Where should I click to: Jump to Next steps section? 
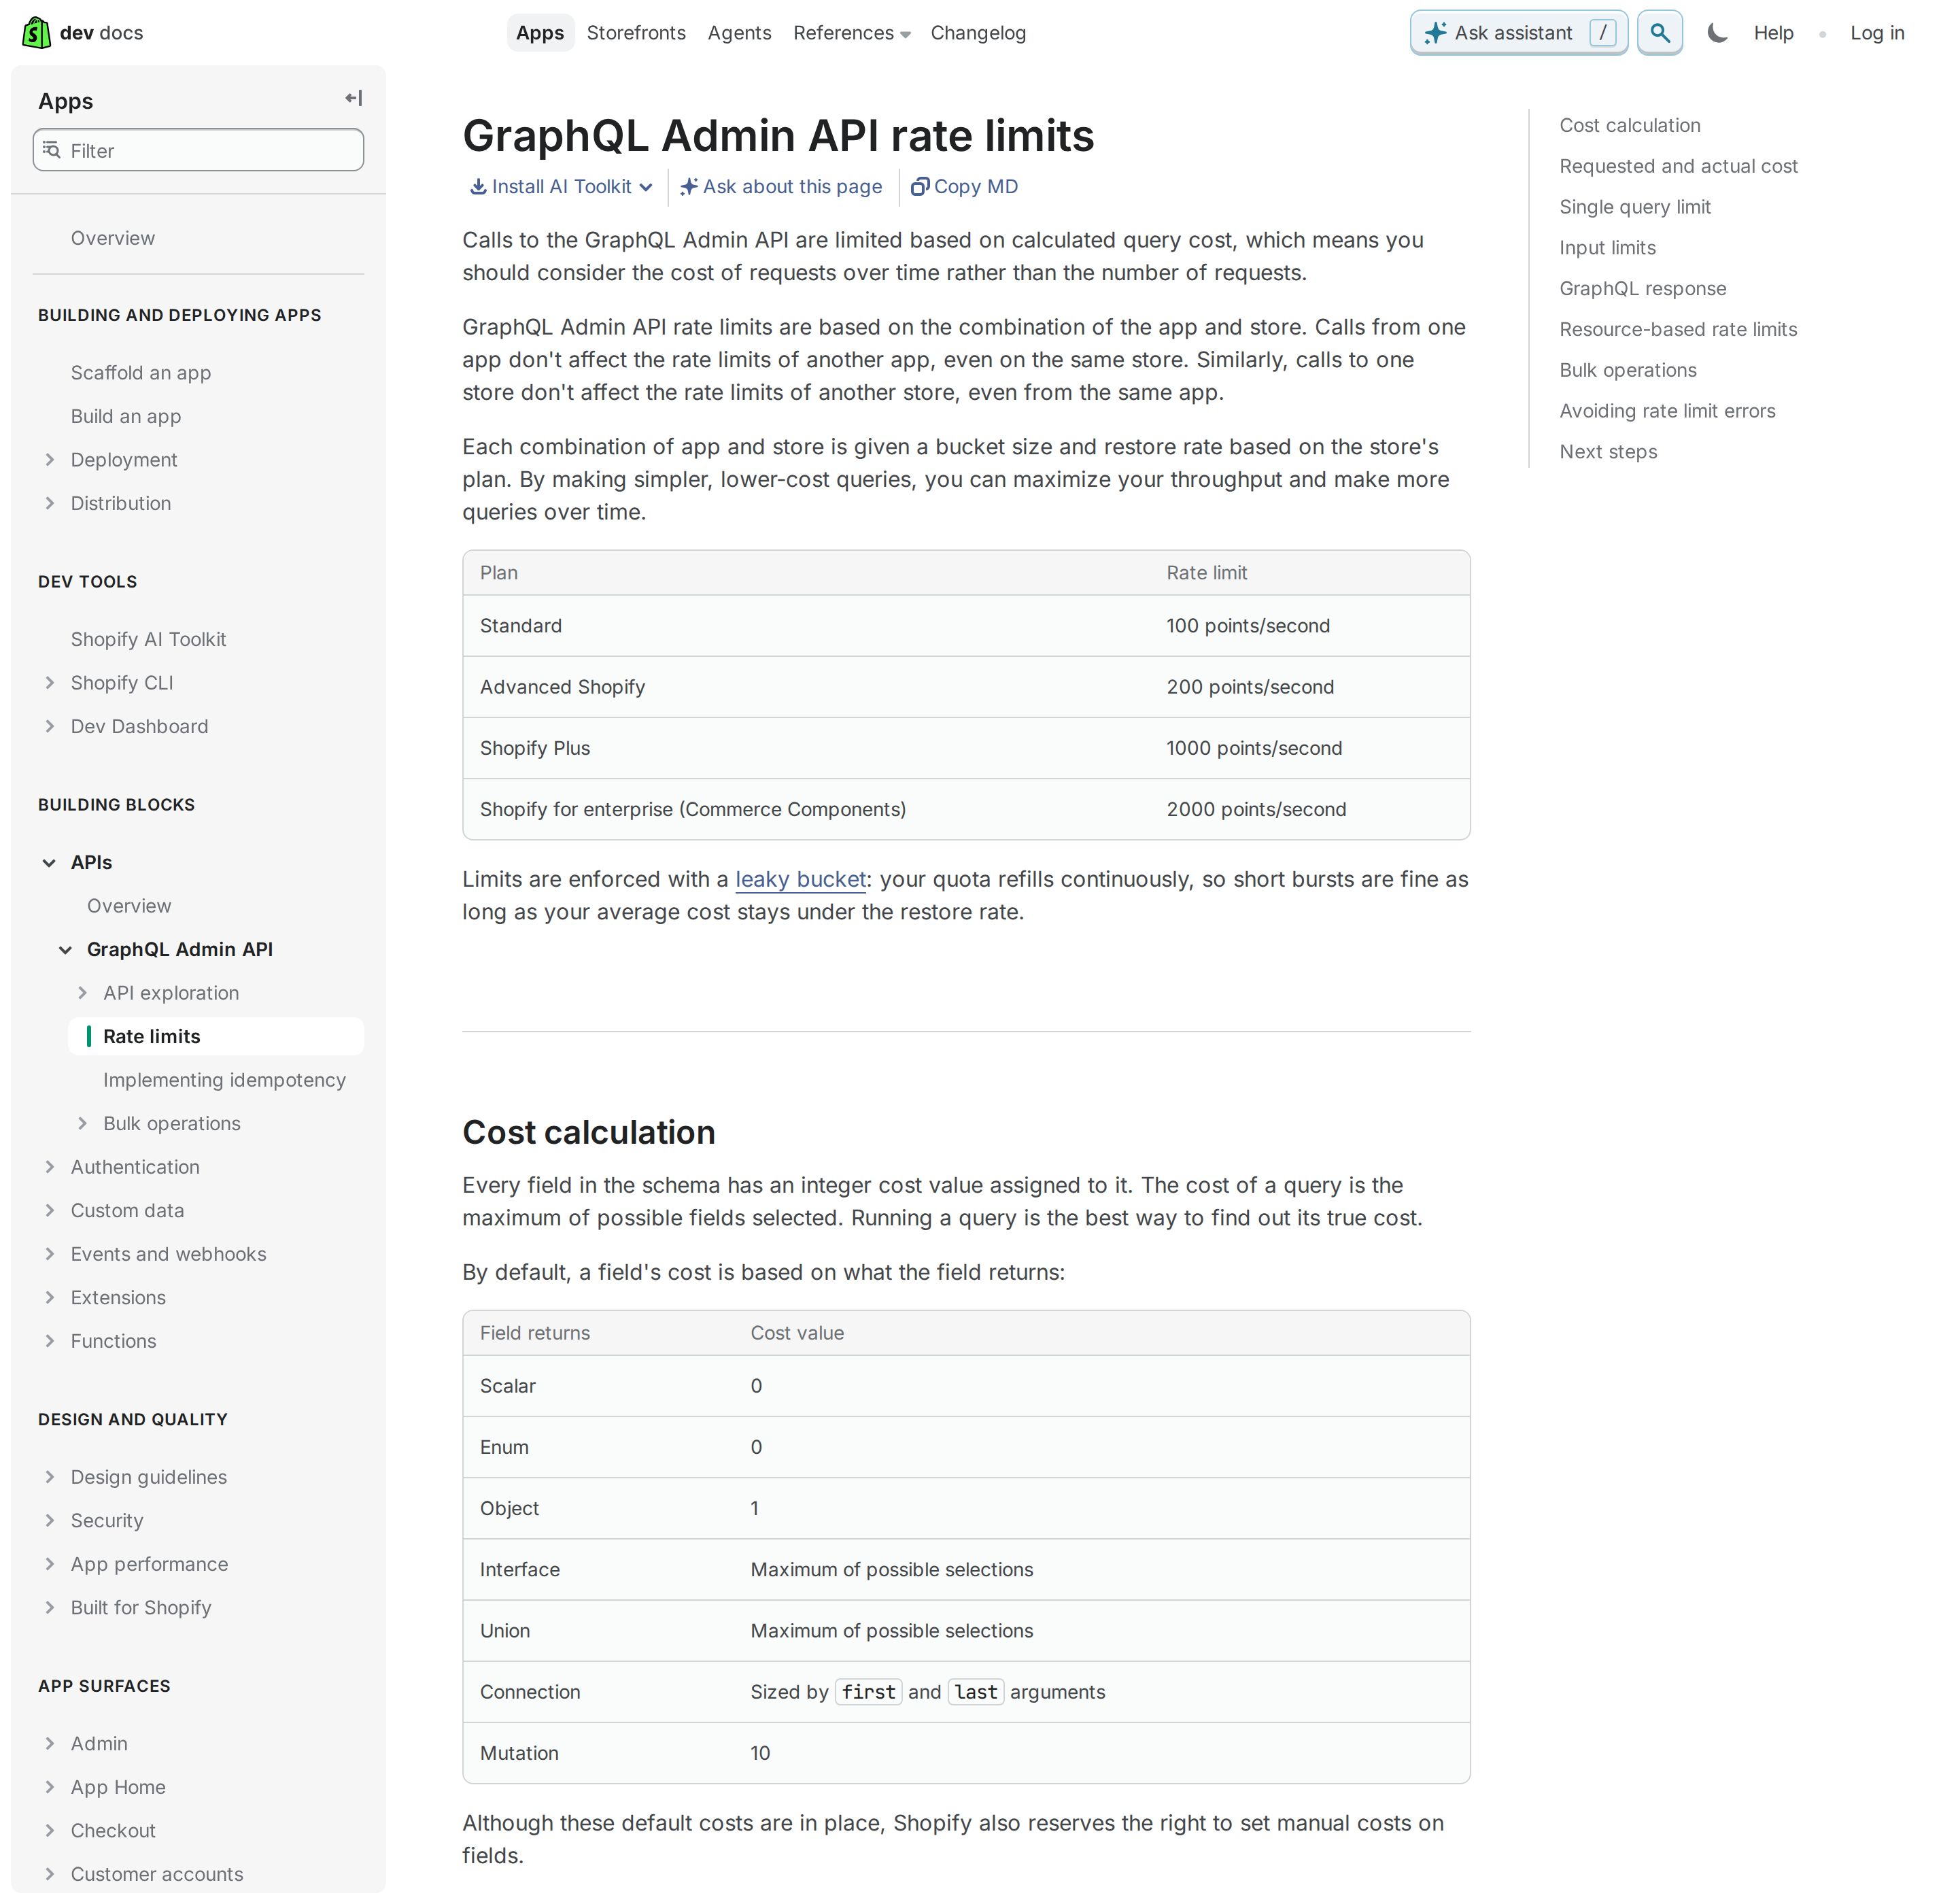[1608, 452]
